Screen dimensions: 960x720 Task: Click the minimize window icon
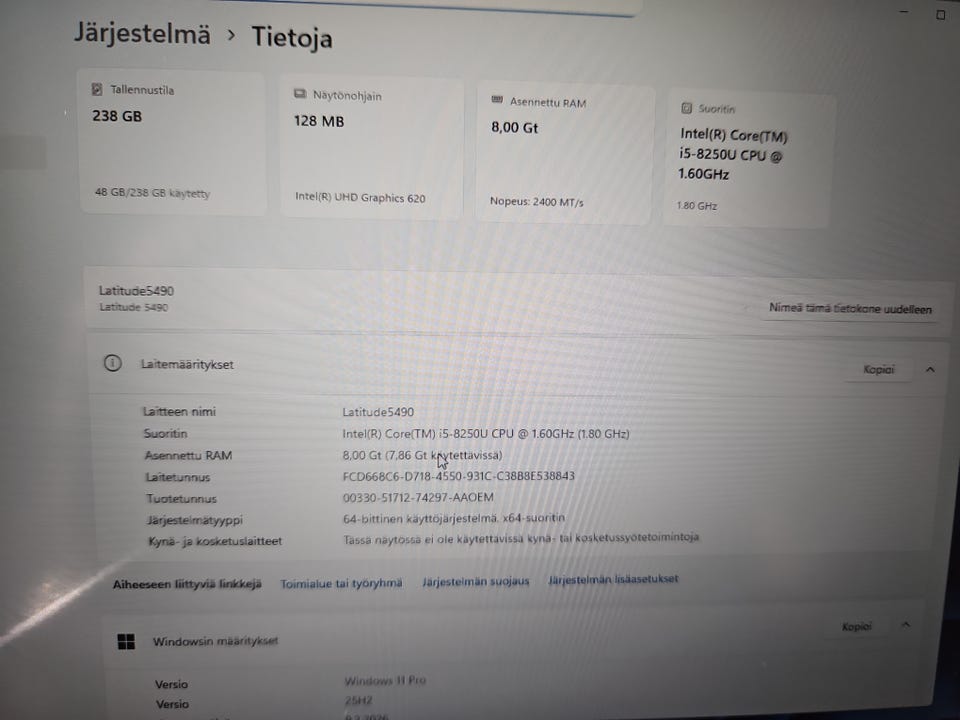[905, 12]
